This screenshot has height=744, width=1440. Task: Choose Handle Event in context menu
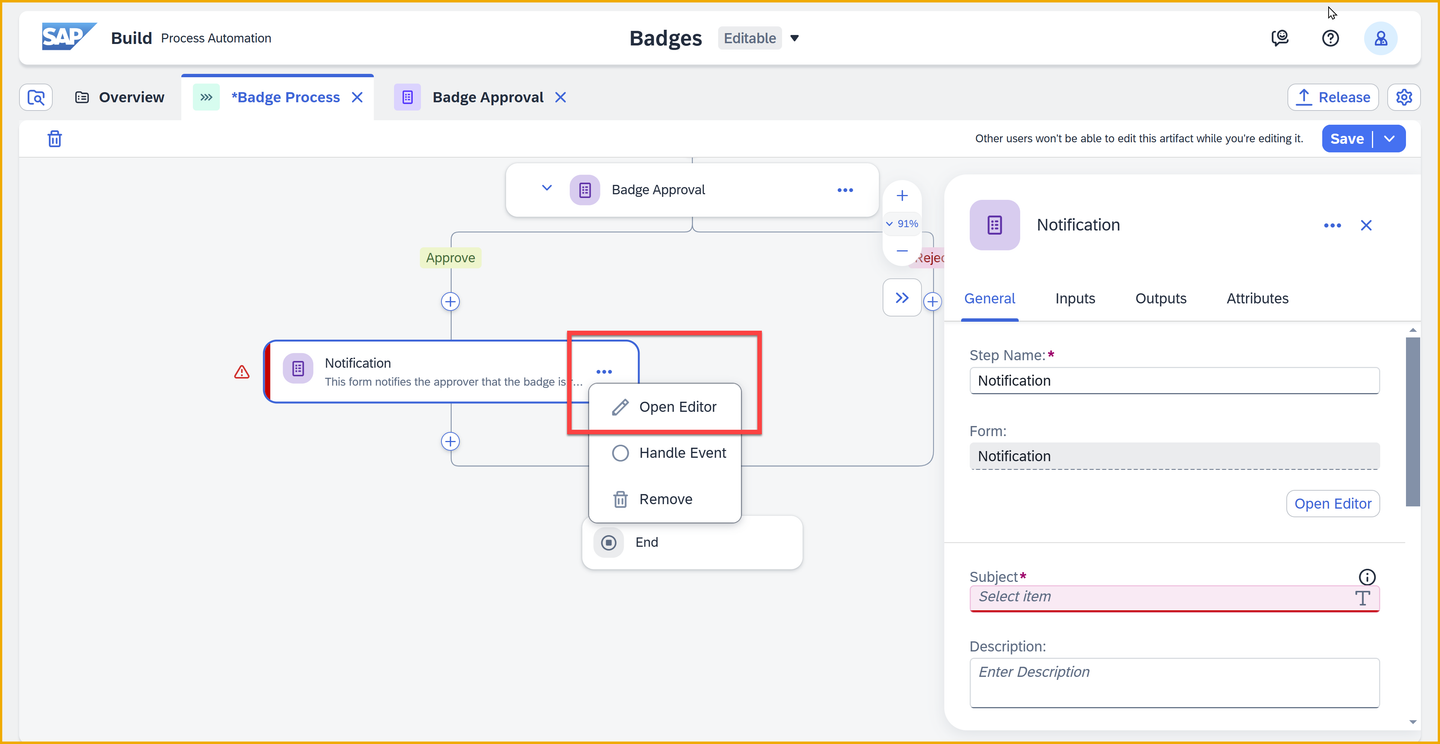(665, 453)
